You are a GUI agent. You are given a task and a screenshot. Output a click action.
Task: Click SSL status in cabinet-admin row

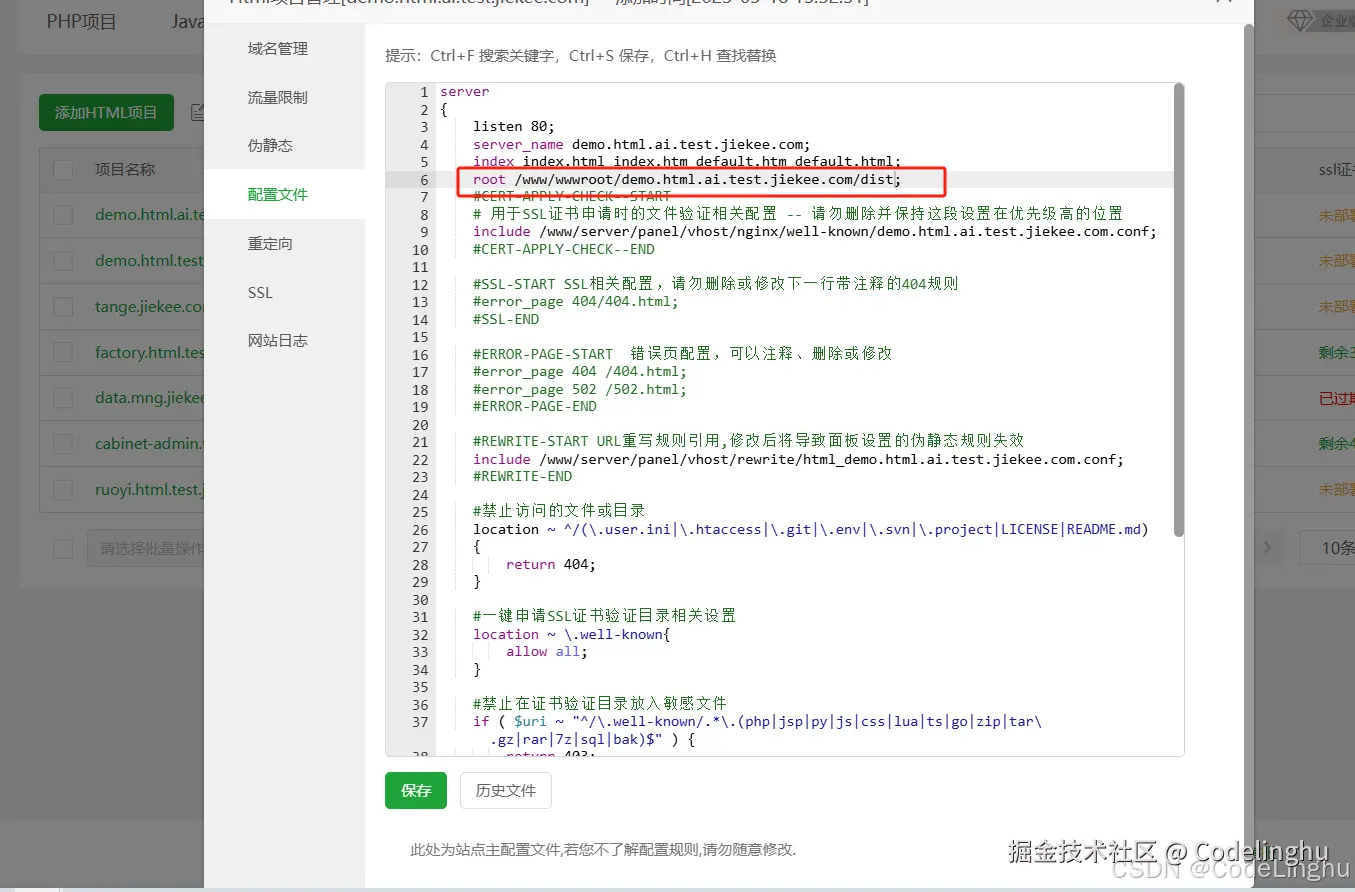pyautogui.click(x=1336, y=444)
